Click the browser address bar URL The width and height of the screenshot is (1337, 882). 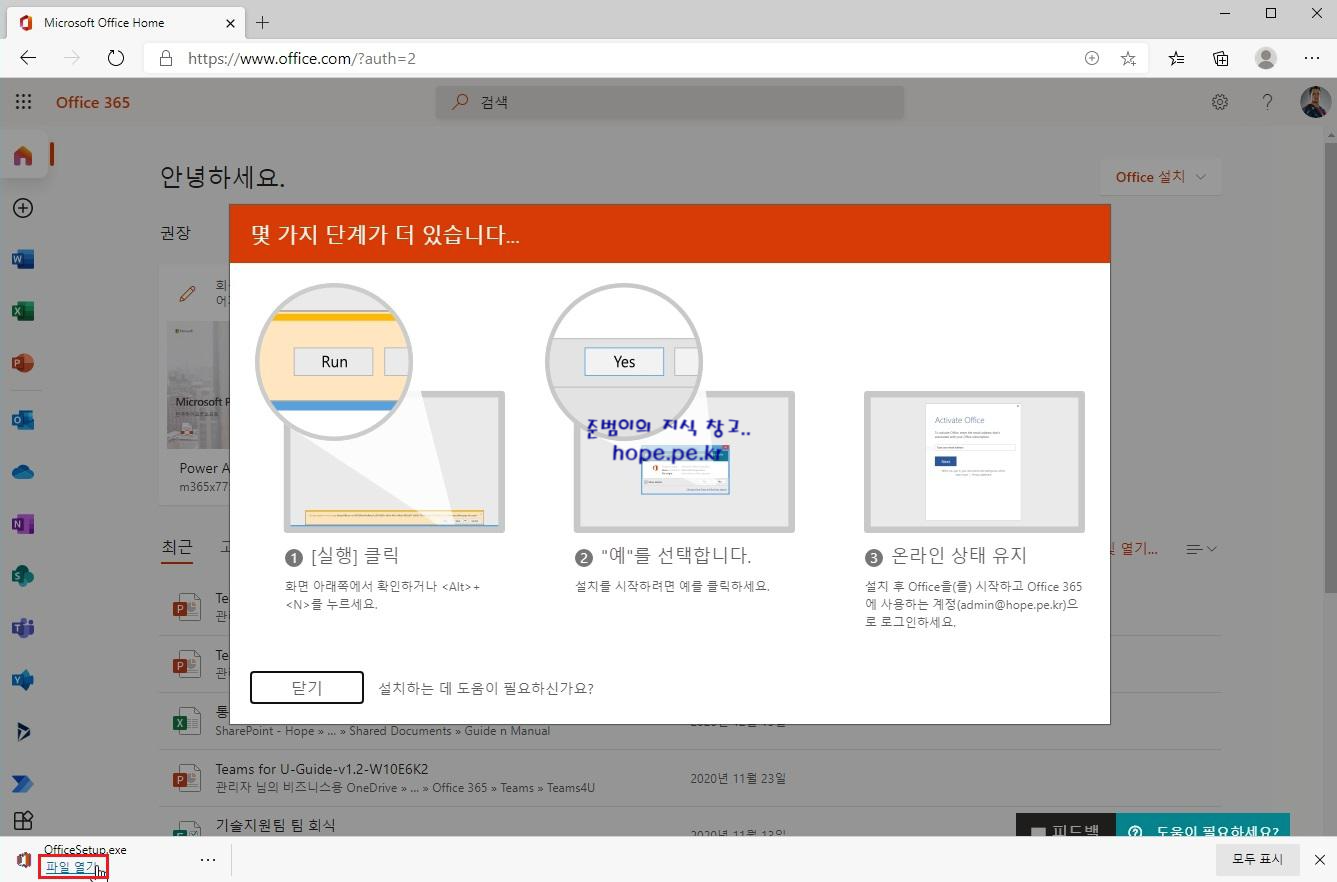(x=302, y=58)
